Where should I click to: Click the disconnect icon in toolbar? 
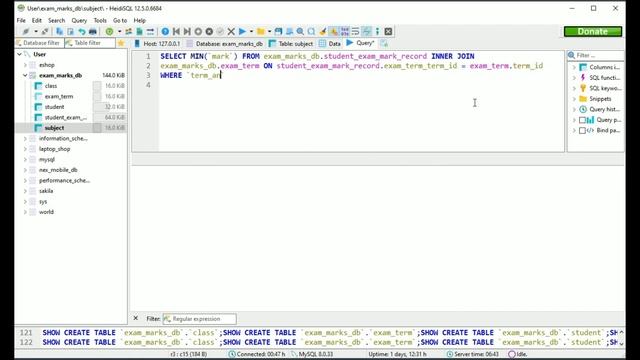[45, 31]
